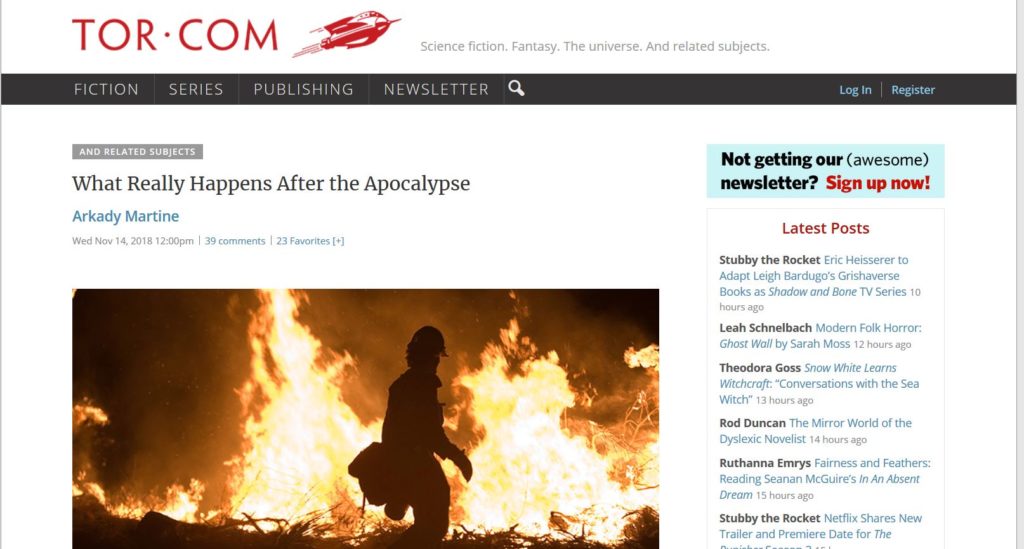Image resolution: width=1024 pixels, height=549 pixels.
Task: Click the red rocket logo
Action: [x=346, y=33]
